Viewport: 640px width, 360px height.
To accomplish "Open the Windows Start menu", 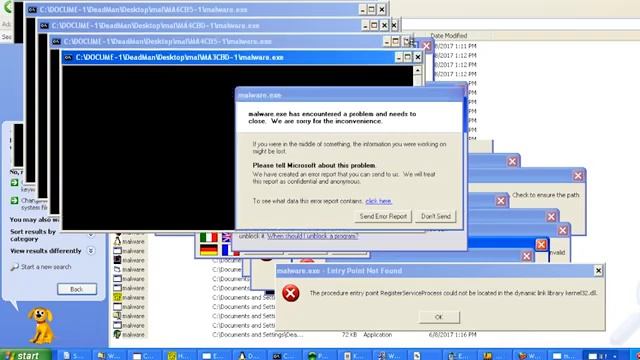I will coord(25,355).
